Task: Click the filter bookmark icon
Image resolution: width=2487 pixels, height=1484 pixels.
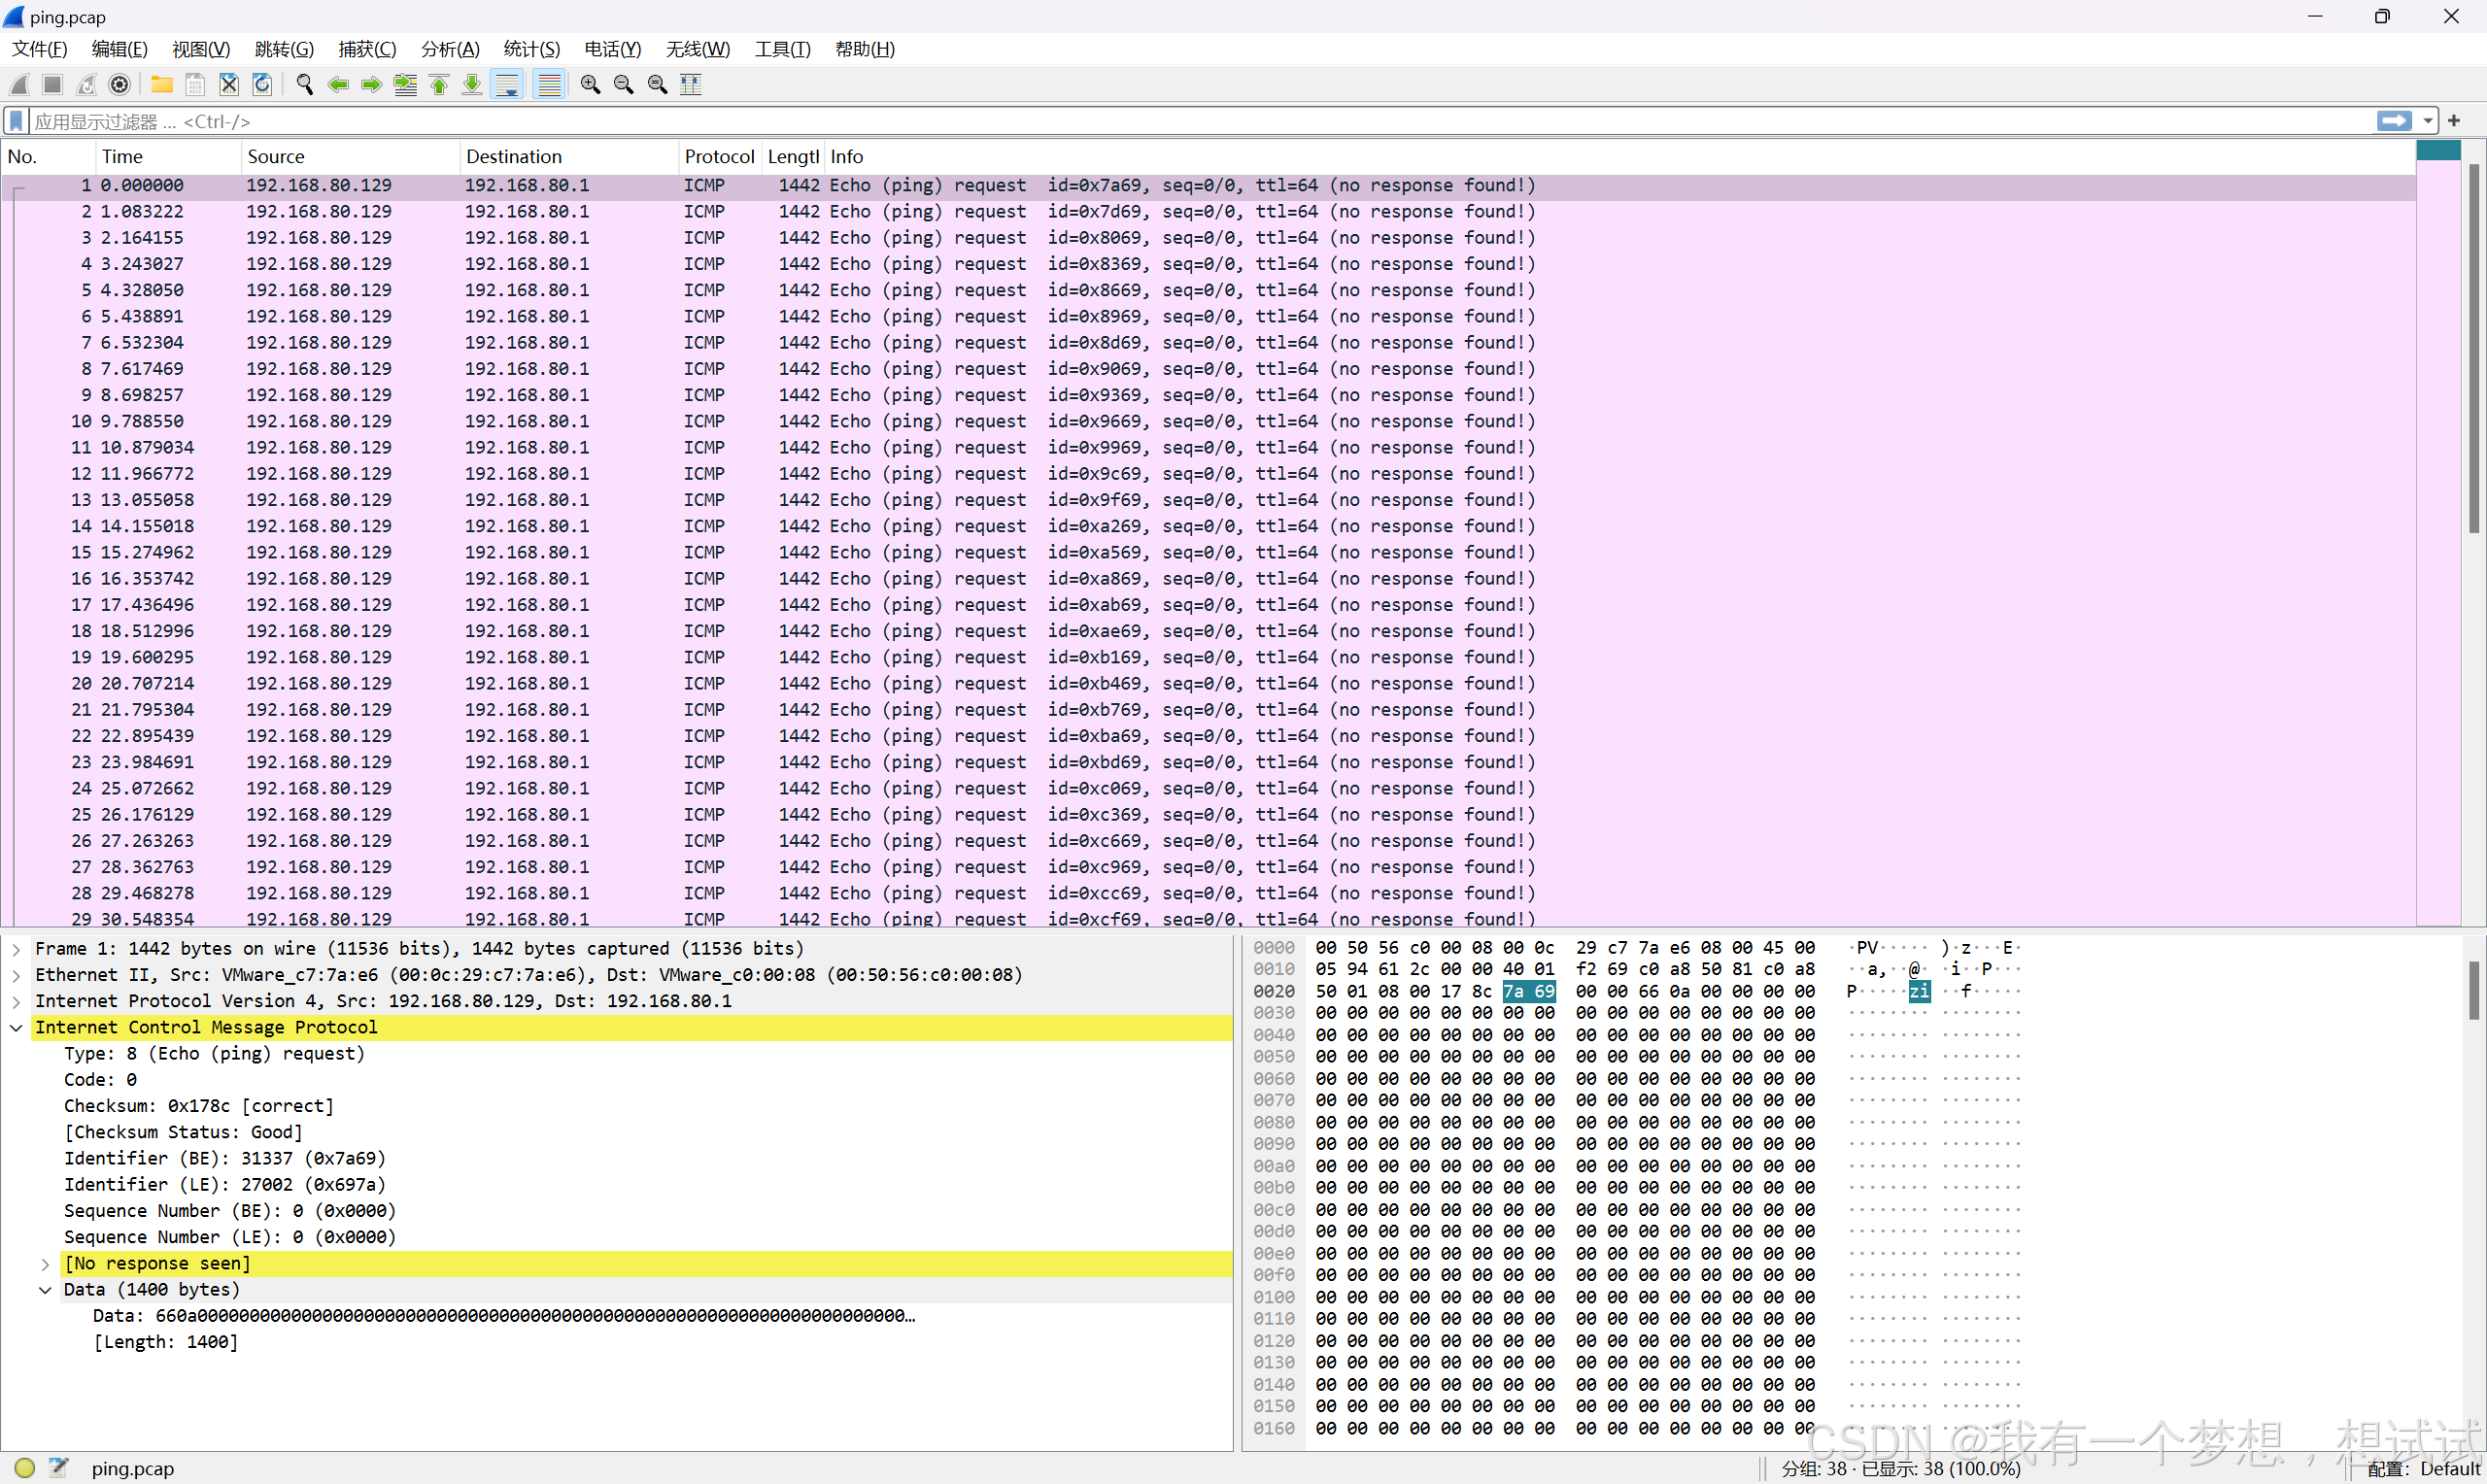Action: click(16, 121)
